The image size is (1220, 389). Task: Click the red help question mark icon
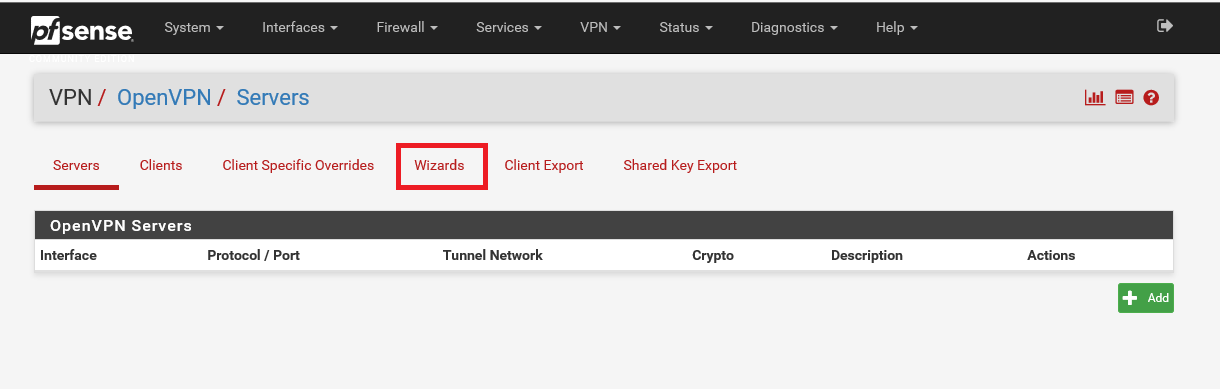point(1151,98)
